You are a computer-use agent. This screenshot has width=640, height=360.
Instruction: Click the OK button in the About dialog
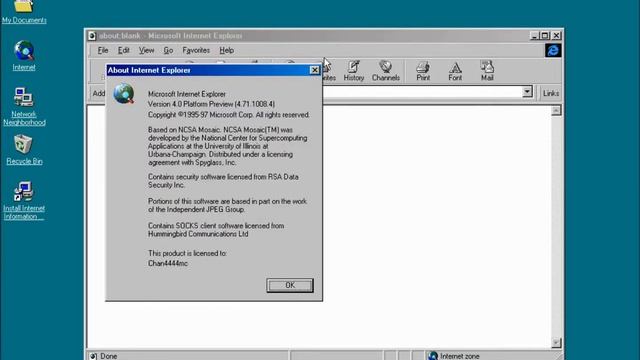click(x=290, y=285)
